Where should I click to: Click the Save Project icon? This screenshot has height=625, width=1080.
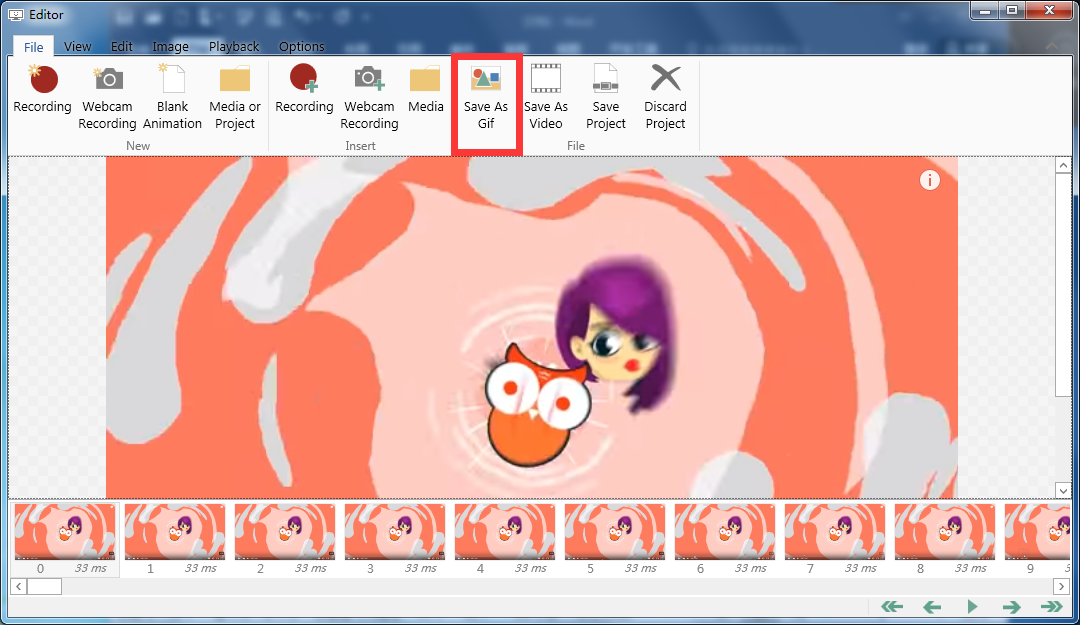tap(606, 80)
